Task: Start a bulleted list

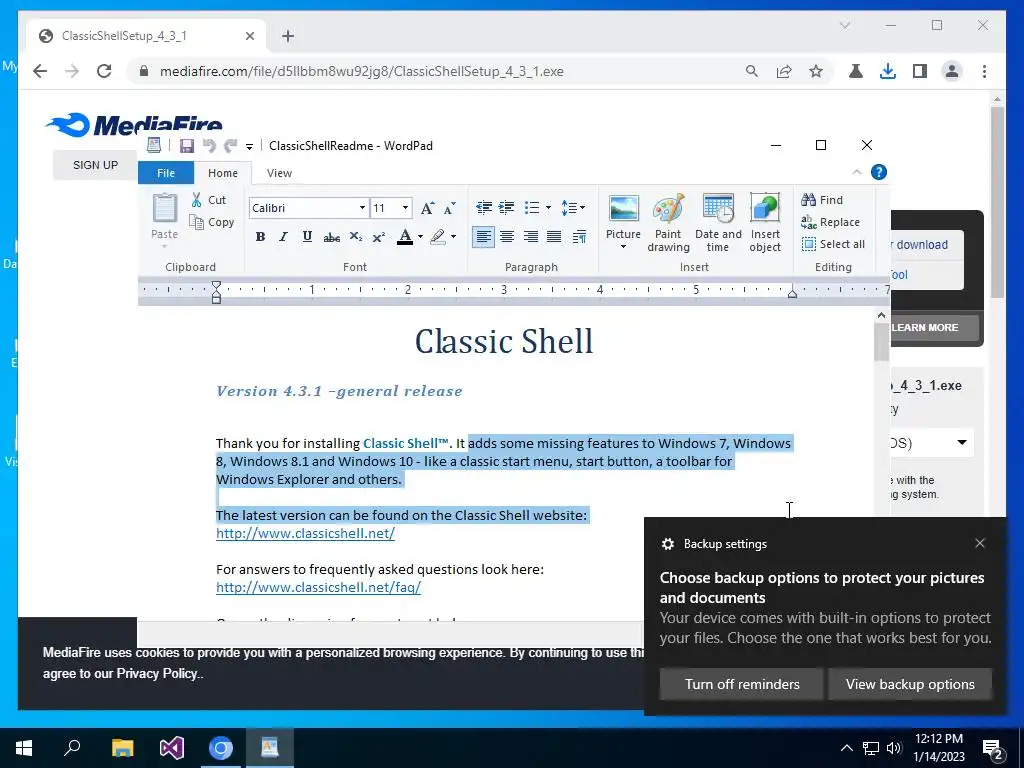Action: point(532,208)
